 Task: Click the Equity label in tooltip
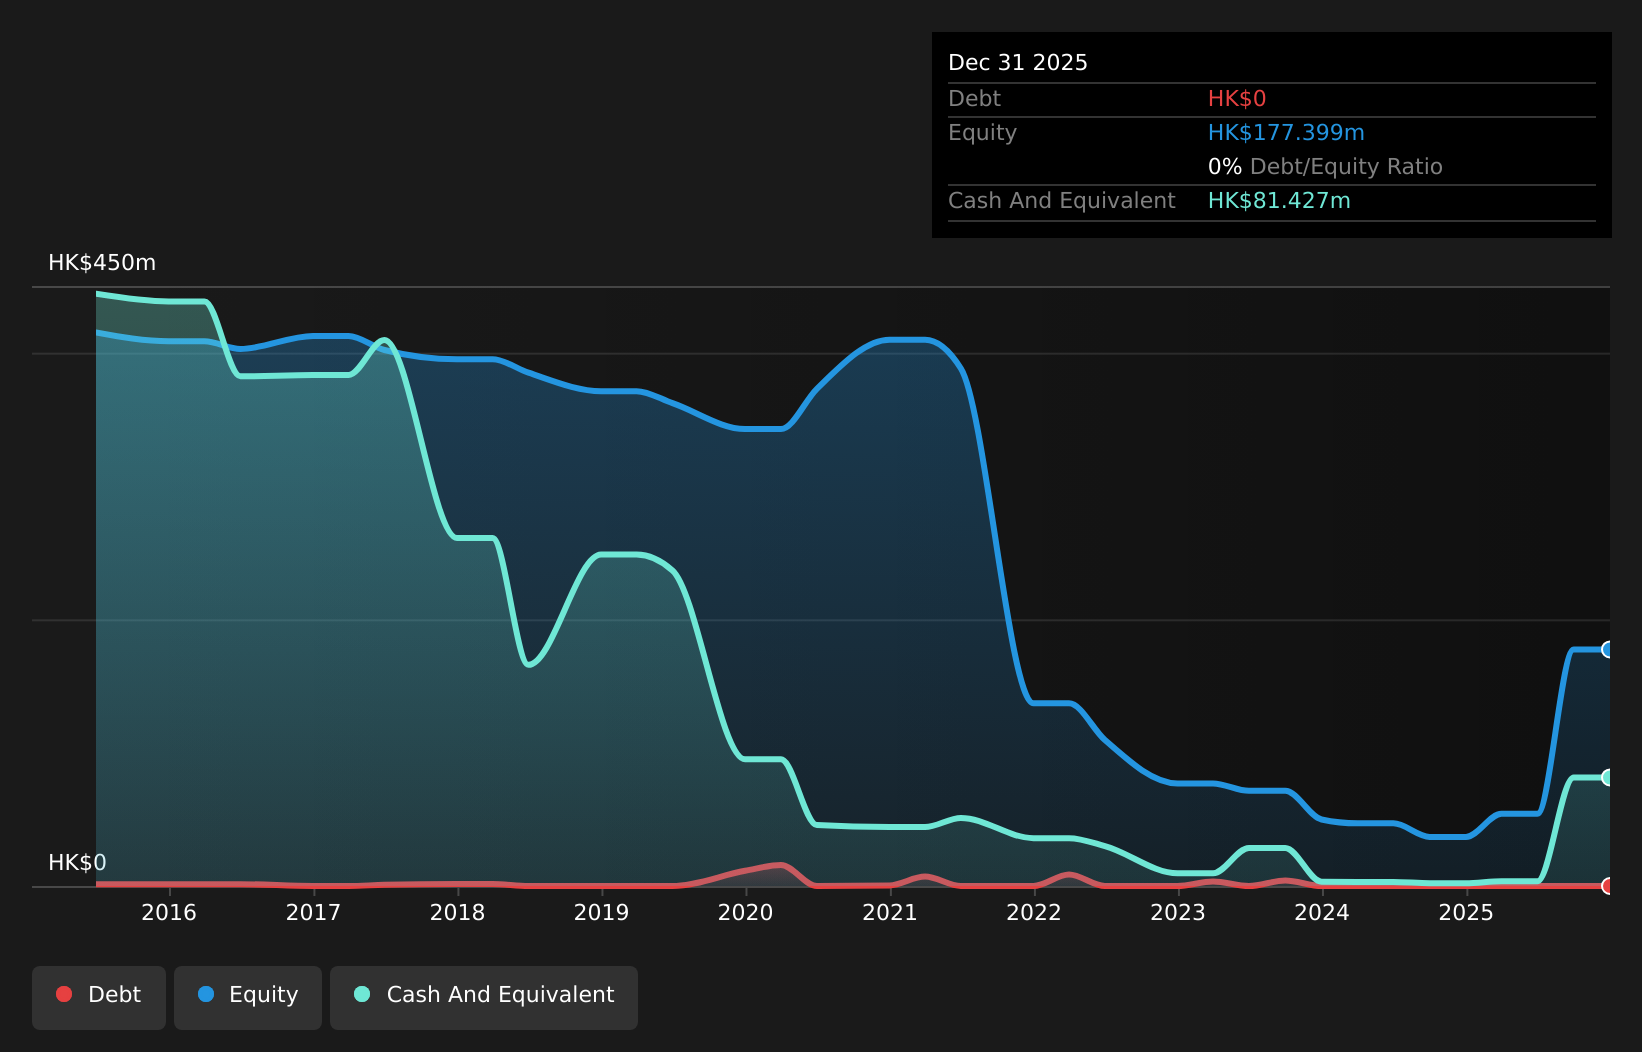[982, 133]
